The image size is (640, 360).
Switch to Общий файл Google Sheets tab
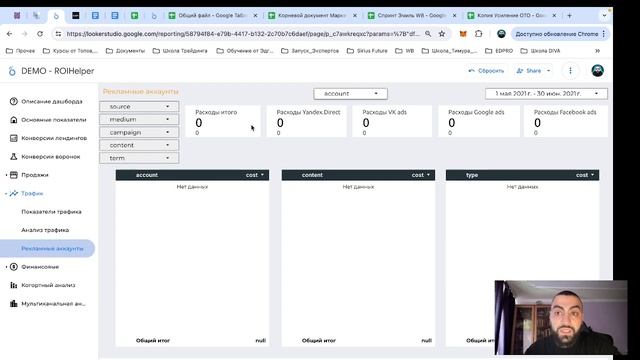coord(213,16)
